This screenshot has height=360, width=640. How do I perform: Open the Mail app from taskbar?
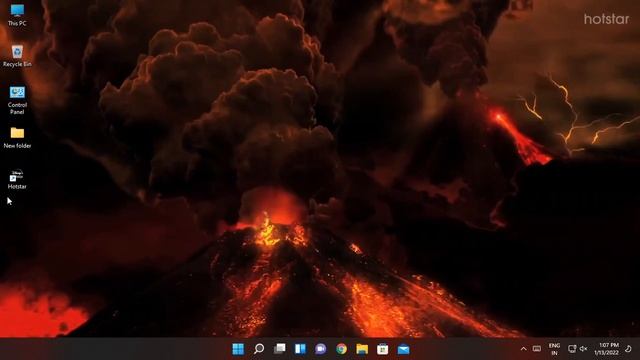[x=403, y=349]
